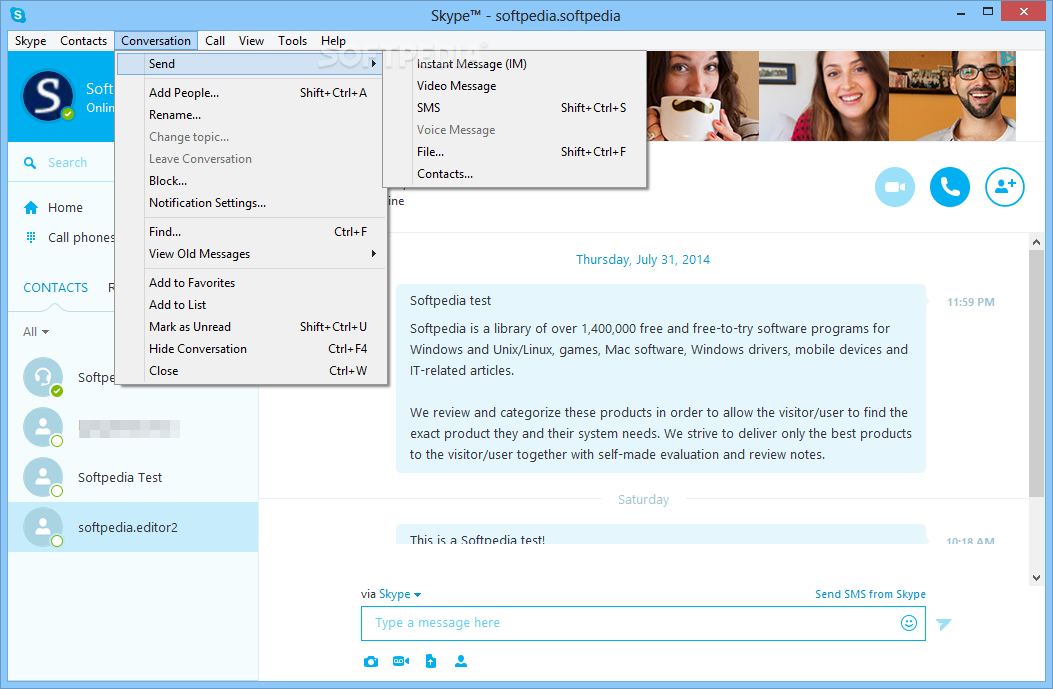This screenshot has height=689, width=1053.
Task: Select Add People... menu entry
Action: coord(252,93)
